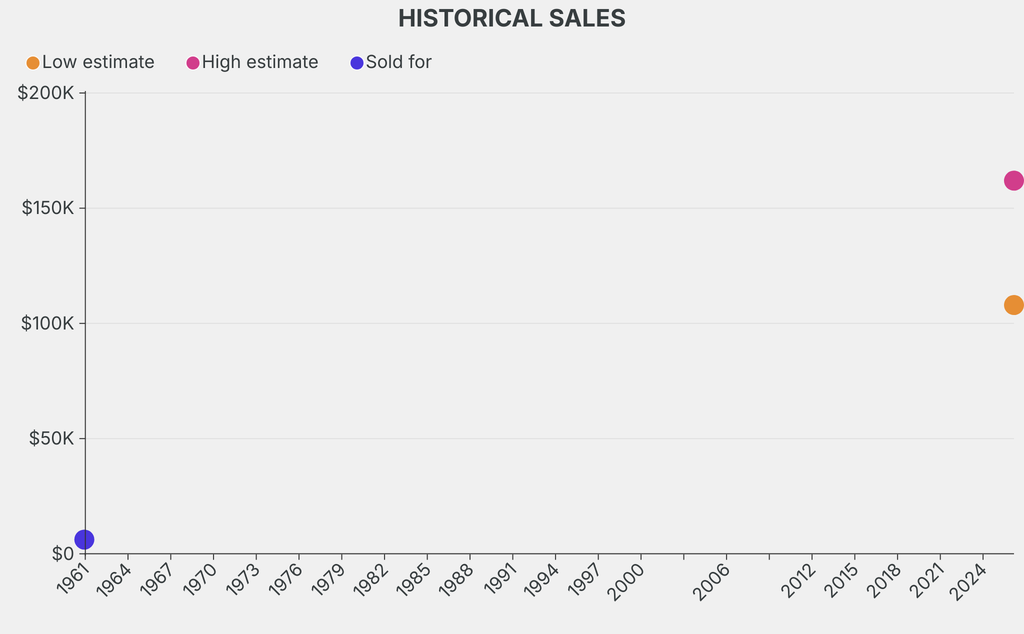Screen dimensions: 1024x634
Task: Toggle the High estimate series label
Action: coord(260,62)
